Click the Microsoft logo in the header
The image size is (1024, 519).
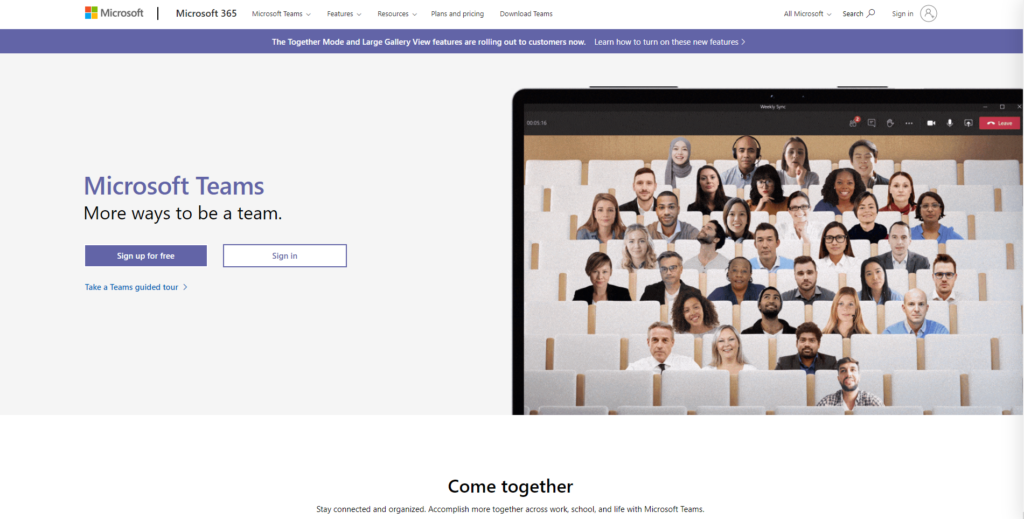[x=114, y=13]
